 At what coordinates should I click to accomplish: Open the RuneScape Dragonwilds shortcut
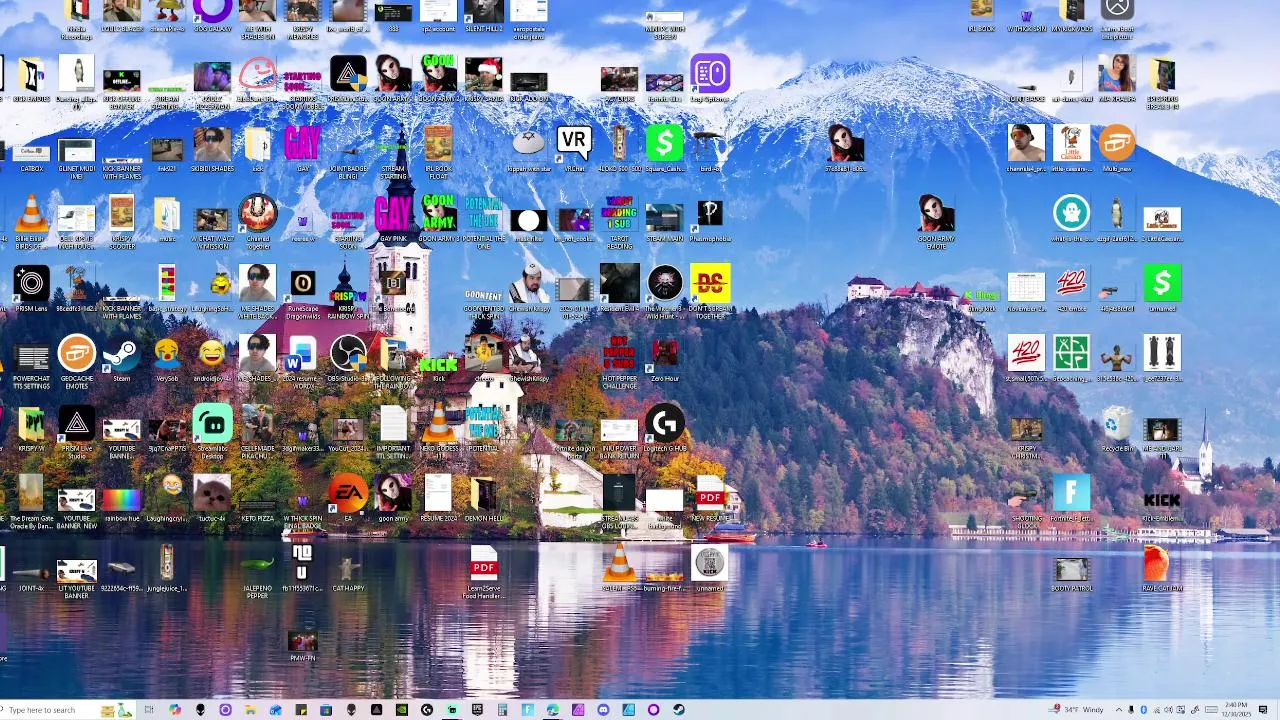coord(302,292)
